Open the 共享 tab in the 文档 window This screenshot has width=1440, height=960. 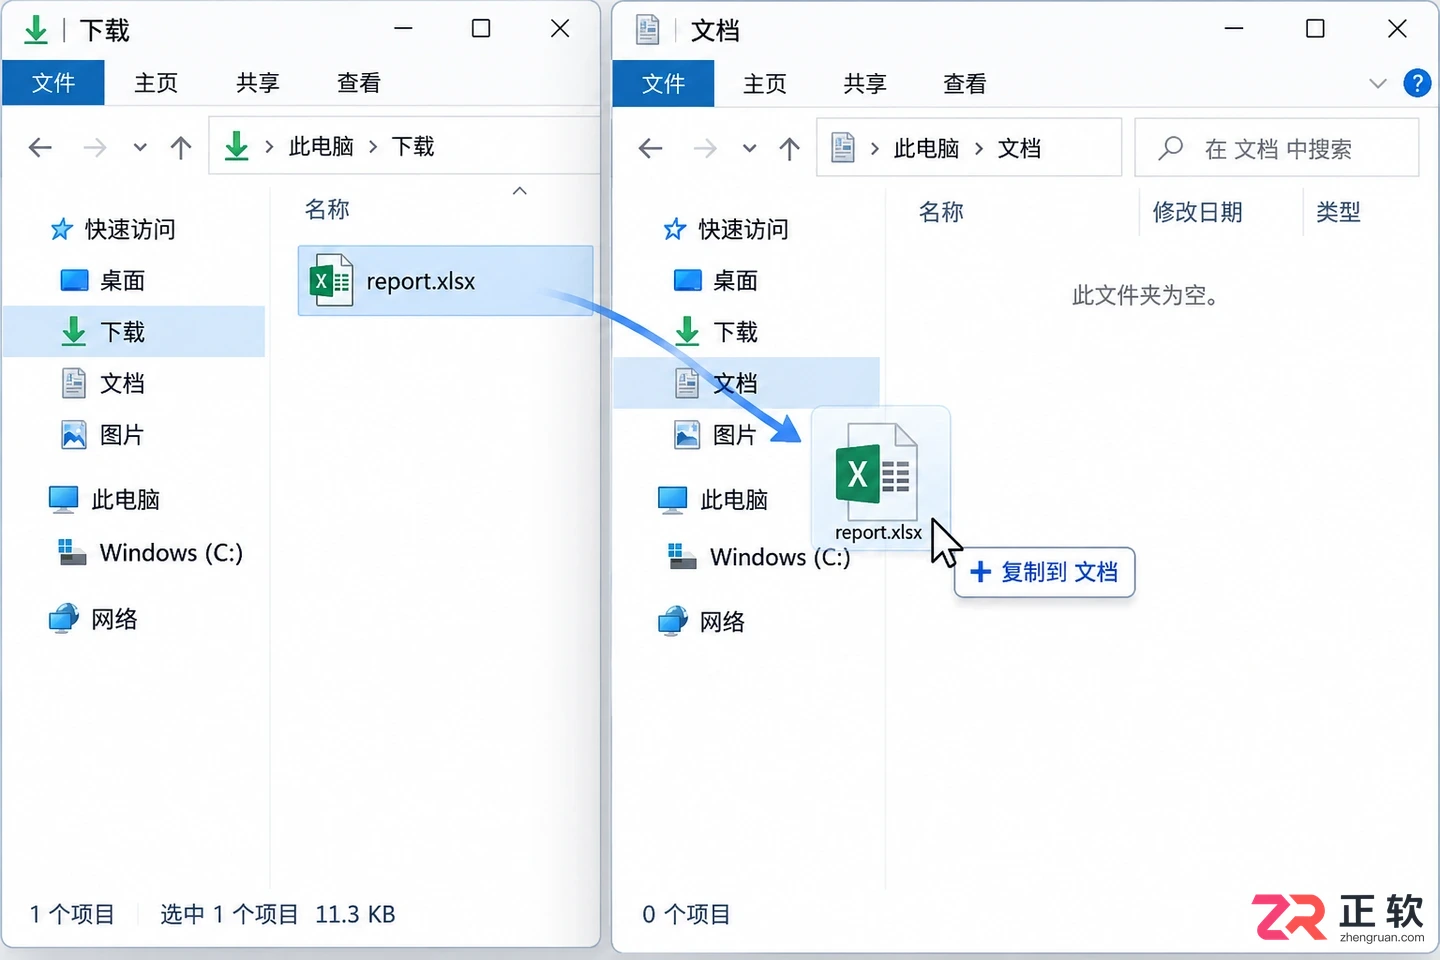[865, 84]
